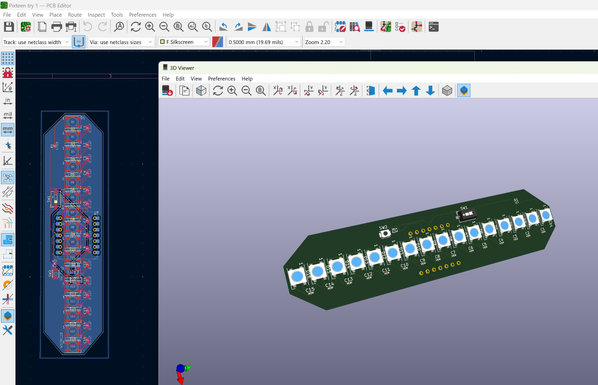
Task: Refresh the PCB Editor view
Action: pyautogui.click(x=135, y=27)
